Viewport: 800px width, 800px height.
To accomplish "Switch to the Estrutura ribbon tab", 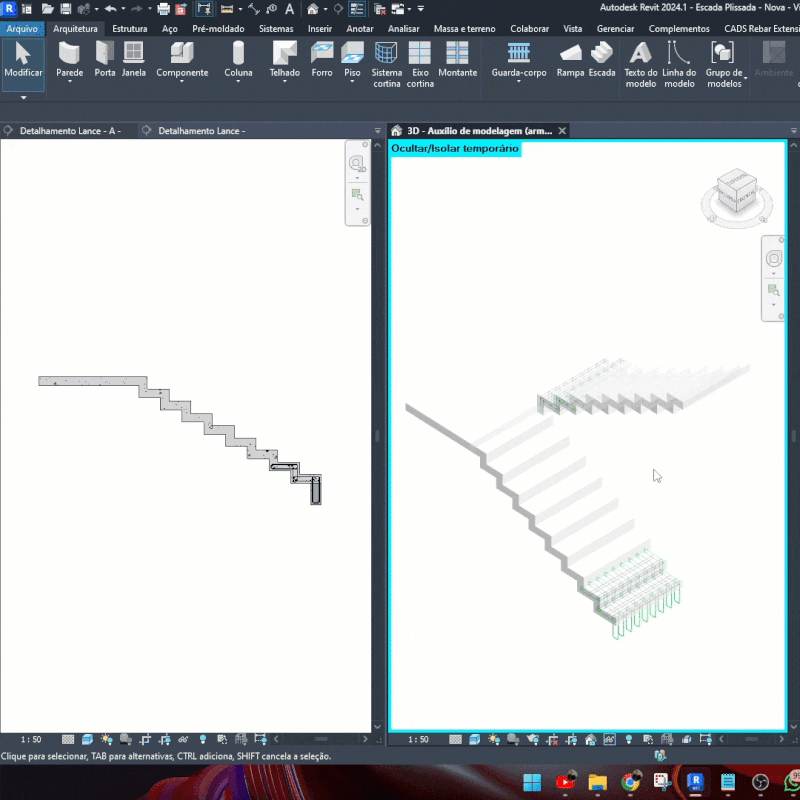I will (130, 29).
